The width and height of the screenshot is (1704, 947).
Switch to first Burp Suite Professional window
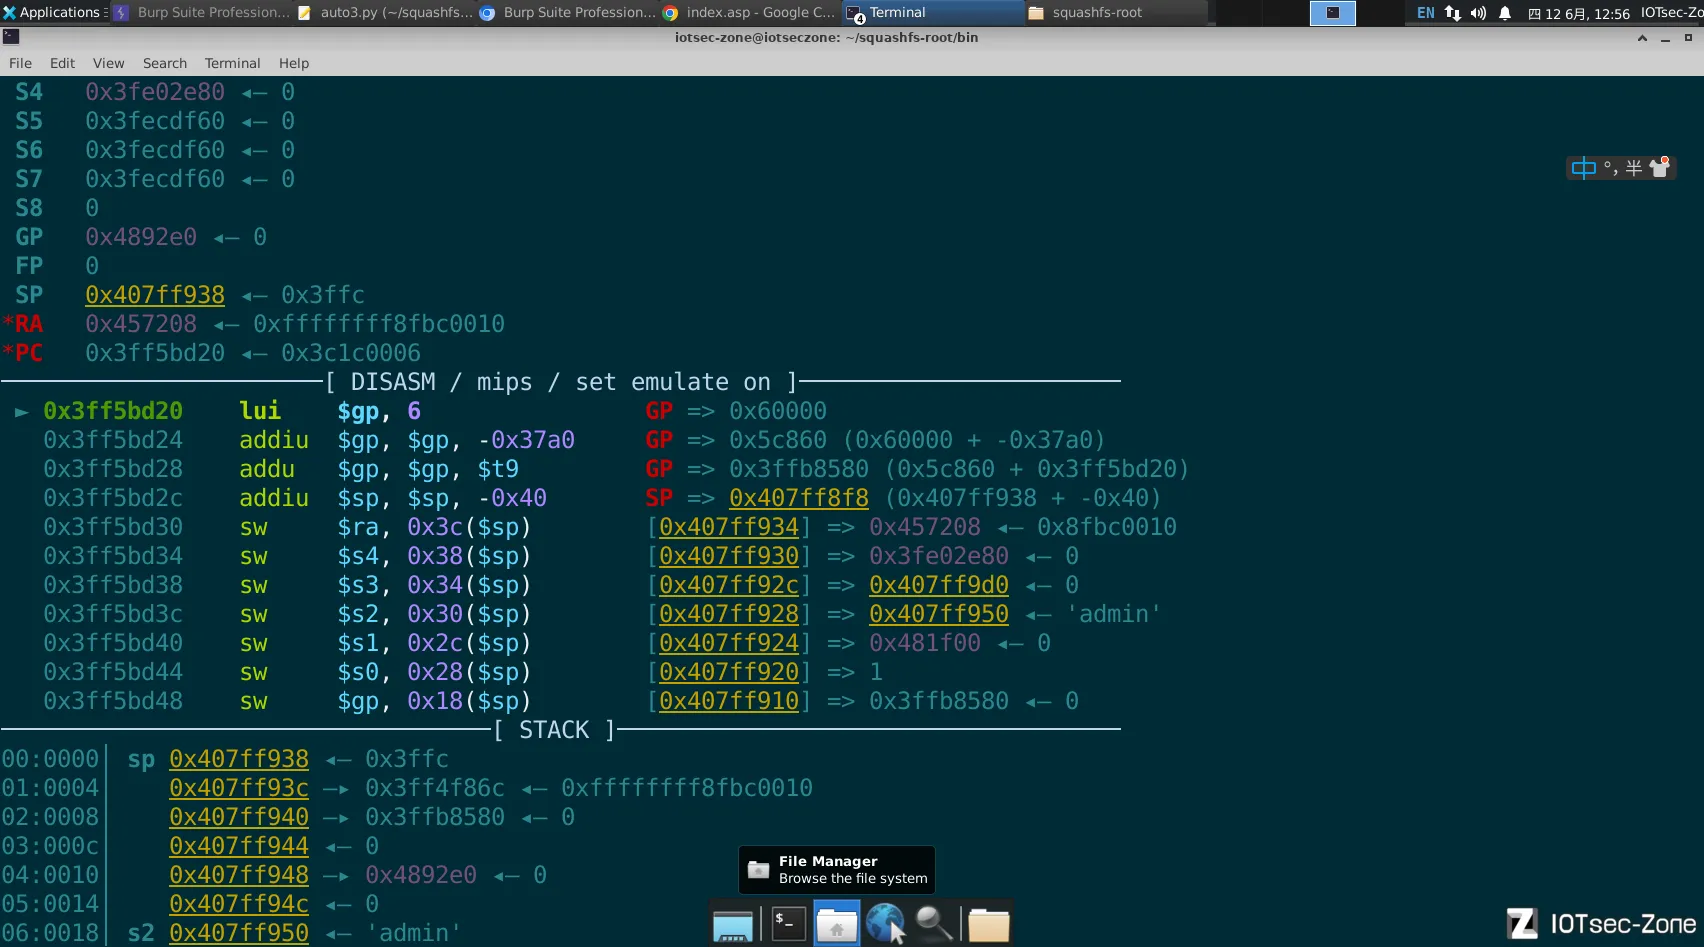202,12
